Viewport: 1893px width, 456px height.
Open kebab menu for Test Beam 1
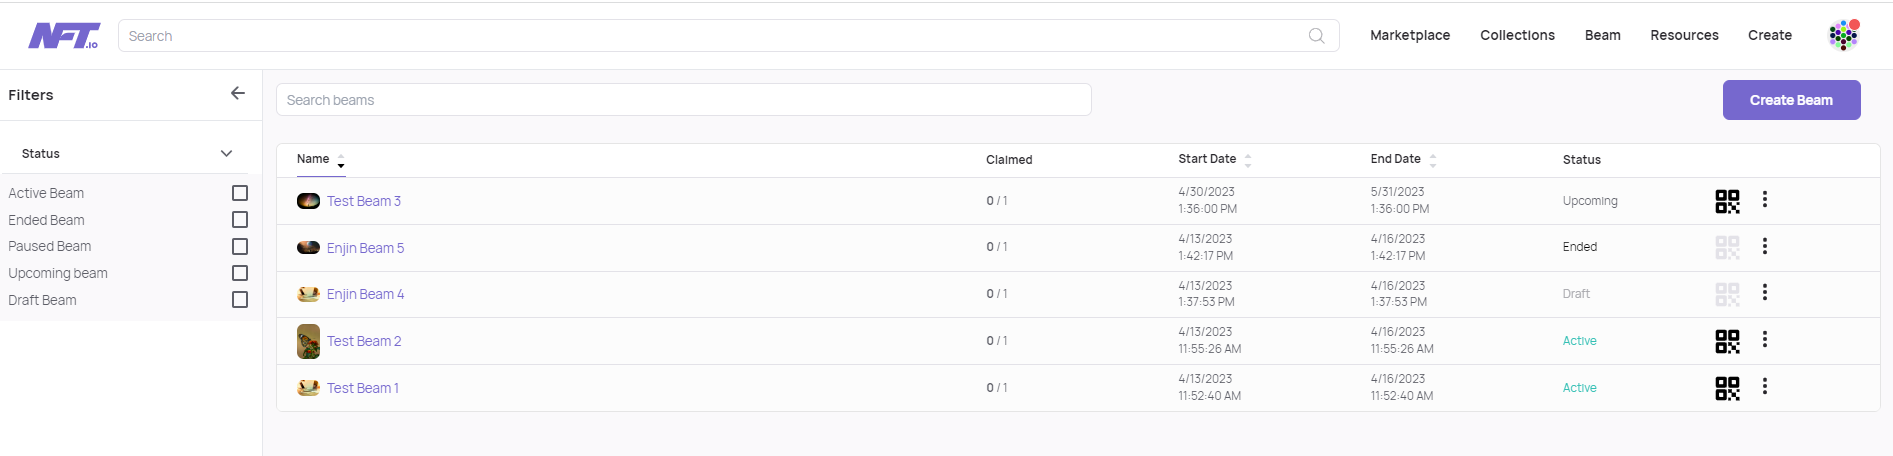pyautogui.click(x=1765, y=386)
